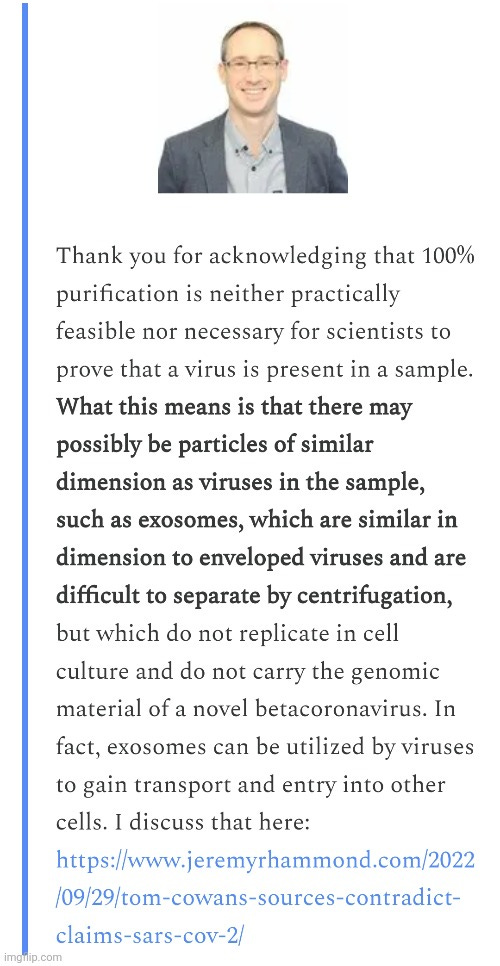Click the bold phrase 'such as exosomes'
This screenshot has height=966, width=500.
pyautogui.click(x=143, y=521)
